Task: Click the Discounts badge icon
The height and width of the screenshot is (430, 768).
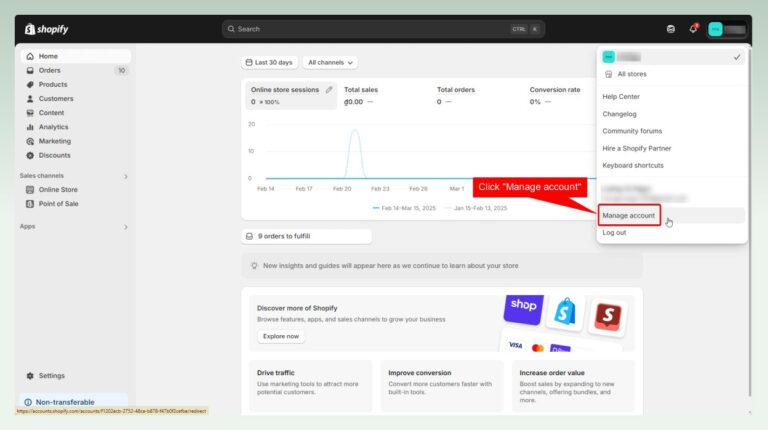Action: coord(30,156)
